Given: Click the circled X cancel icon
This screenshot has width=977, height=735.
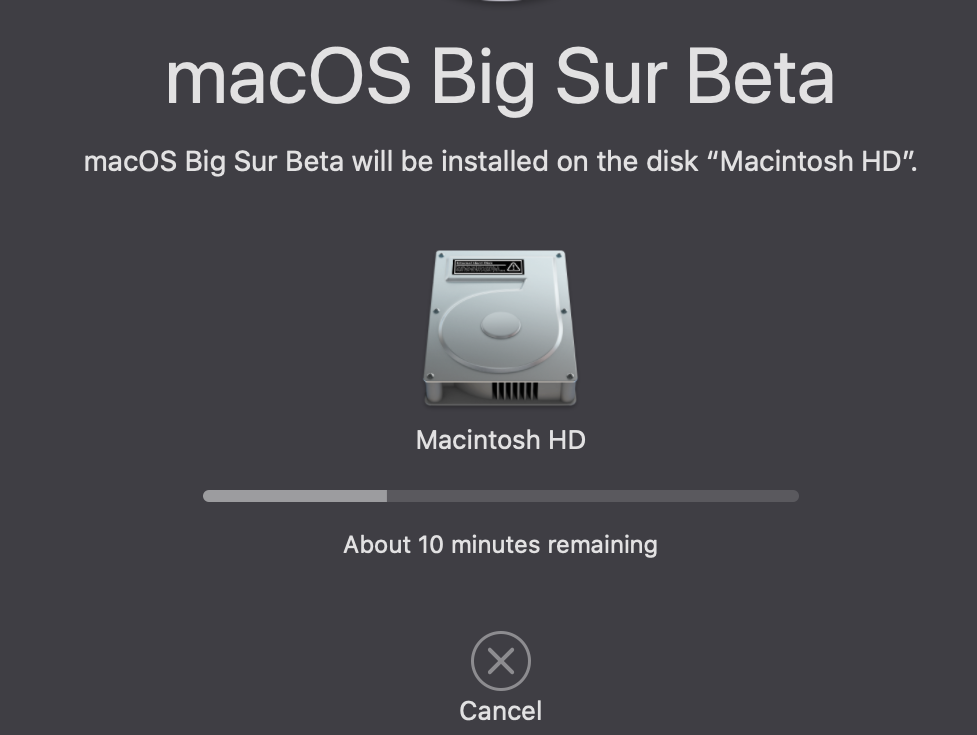Looking at the screenshot, I should pyautogui.click(x=501, y=661).
